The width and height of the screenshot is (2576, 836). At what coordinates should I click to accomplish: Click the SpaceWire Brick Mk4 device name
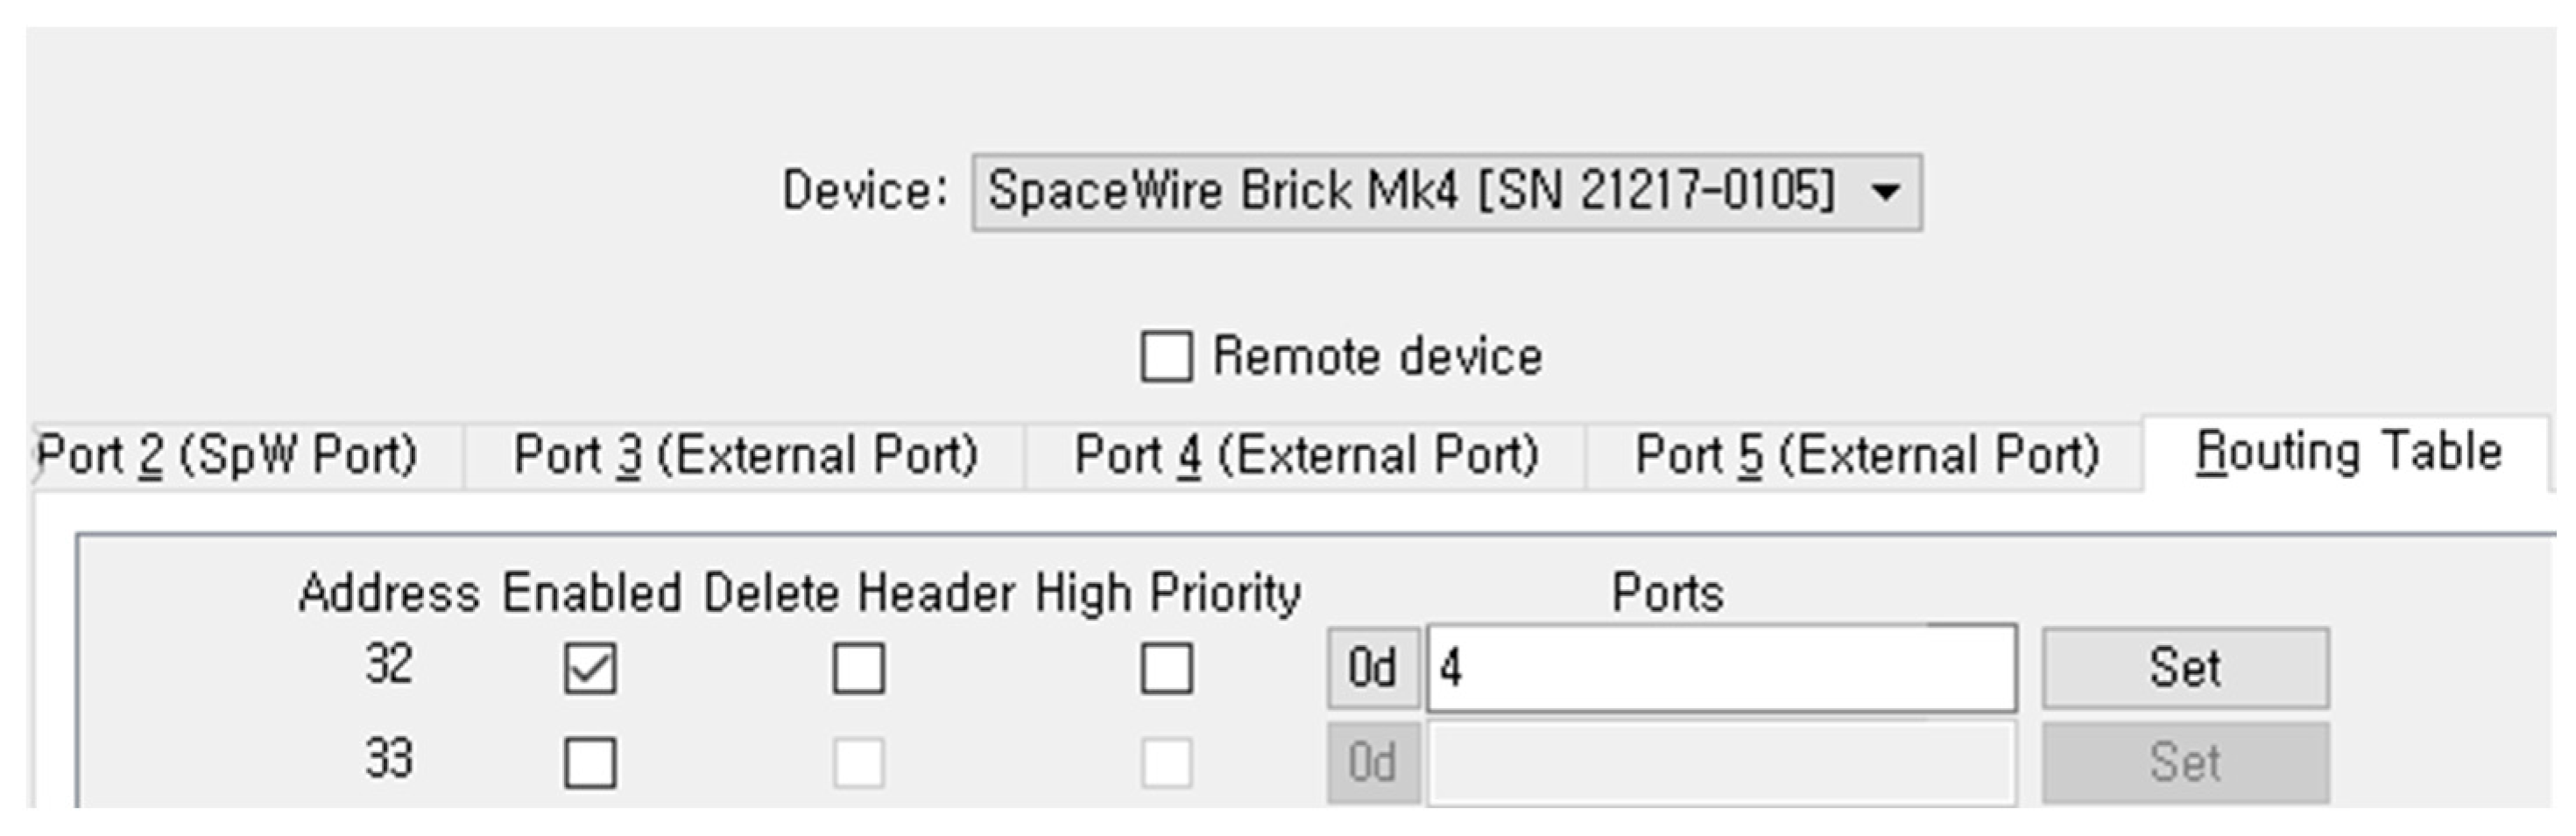click(x=1410, y=191)
